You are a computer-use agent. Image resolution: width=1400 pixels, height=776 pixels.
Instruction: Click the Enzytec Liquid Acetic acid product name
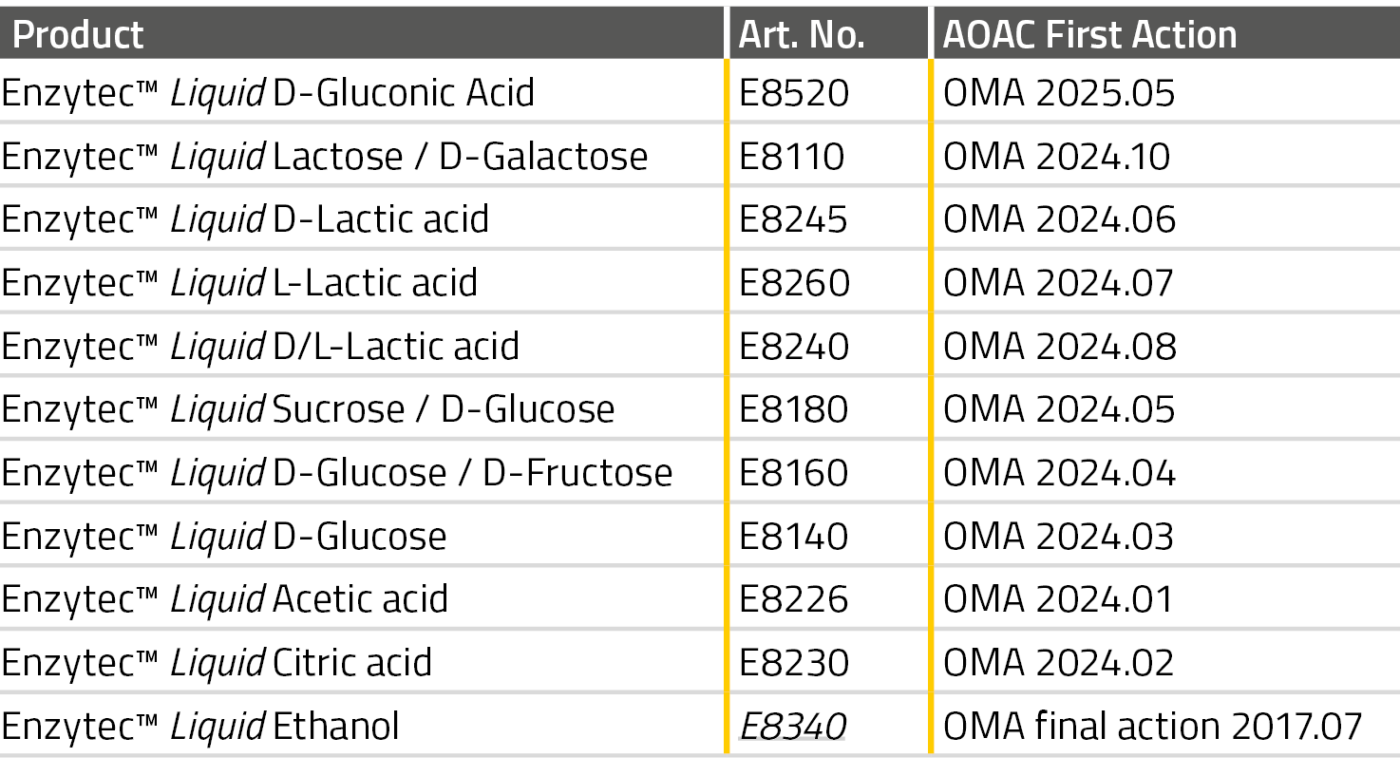point(223,599)
